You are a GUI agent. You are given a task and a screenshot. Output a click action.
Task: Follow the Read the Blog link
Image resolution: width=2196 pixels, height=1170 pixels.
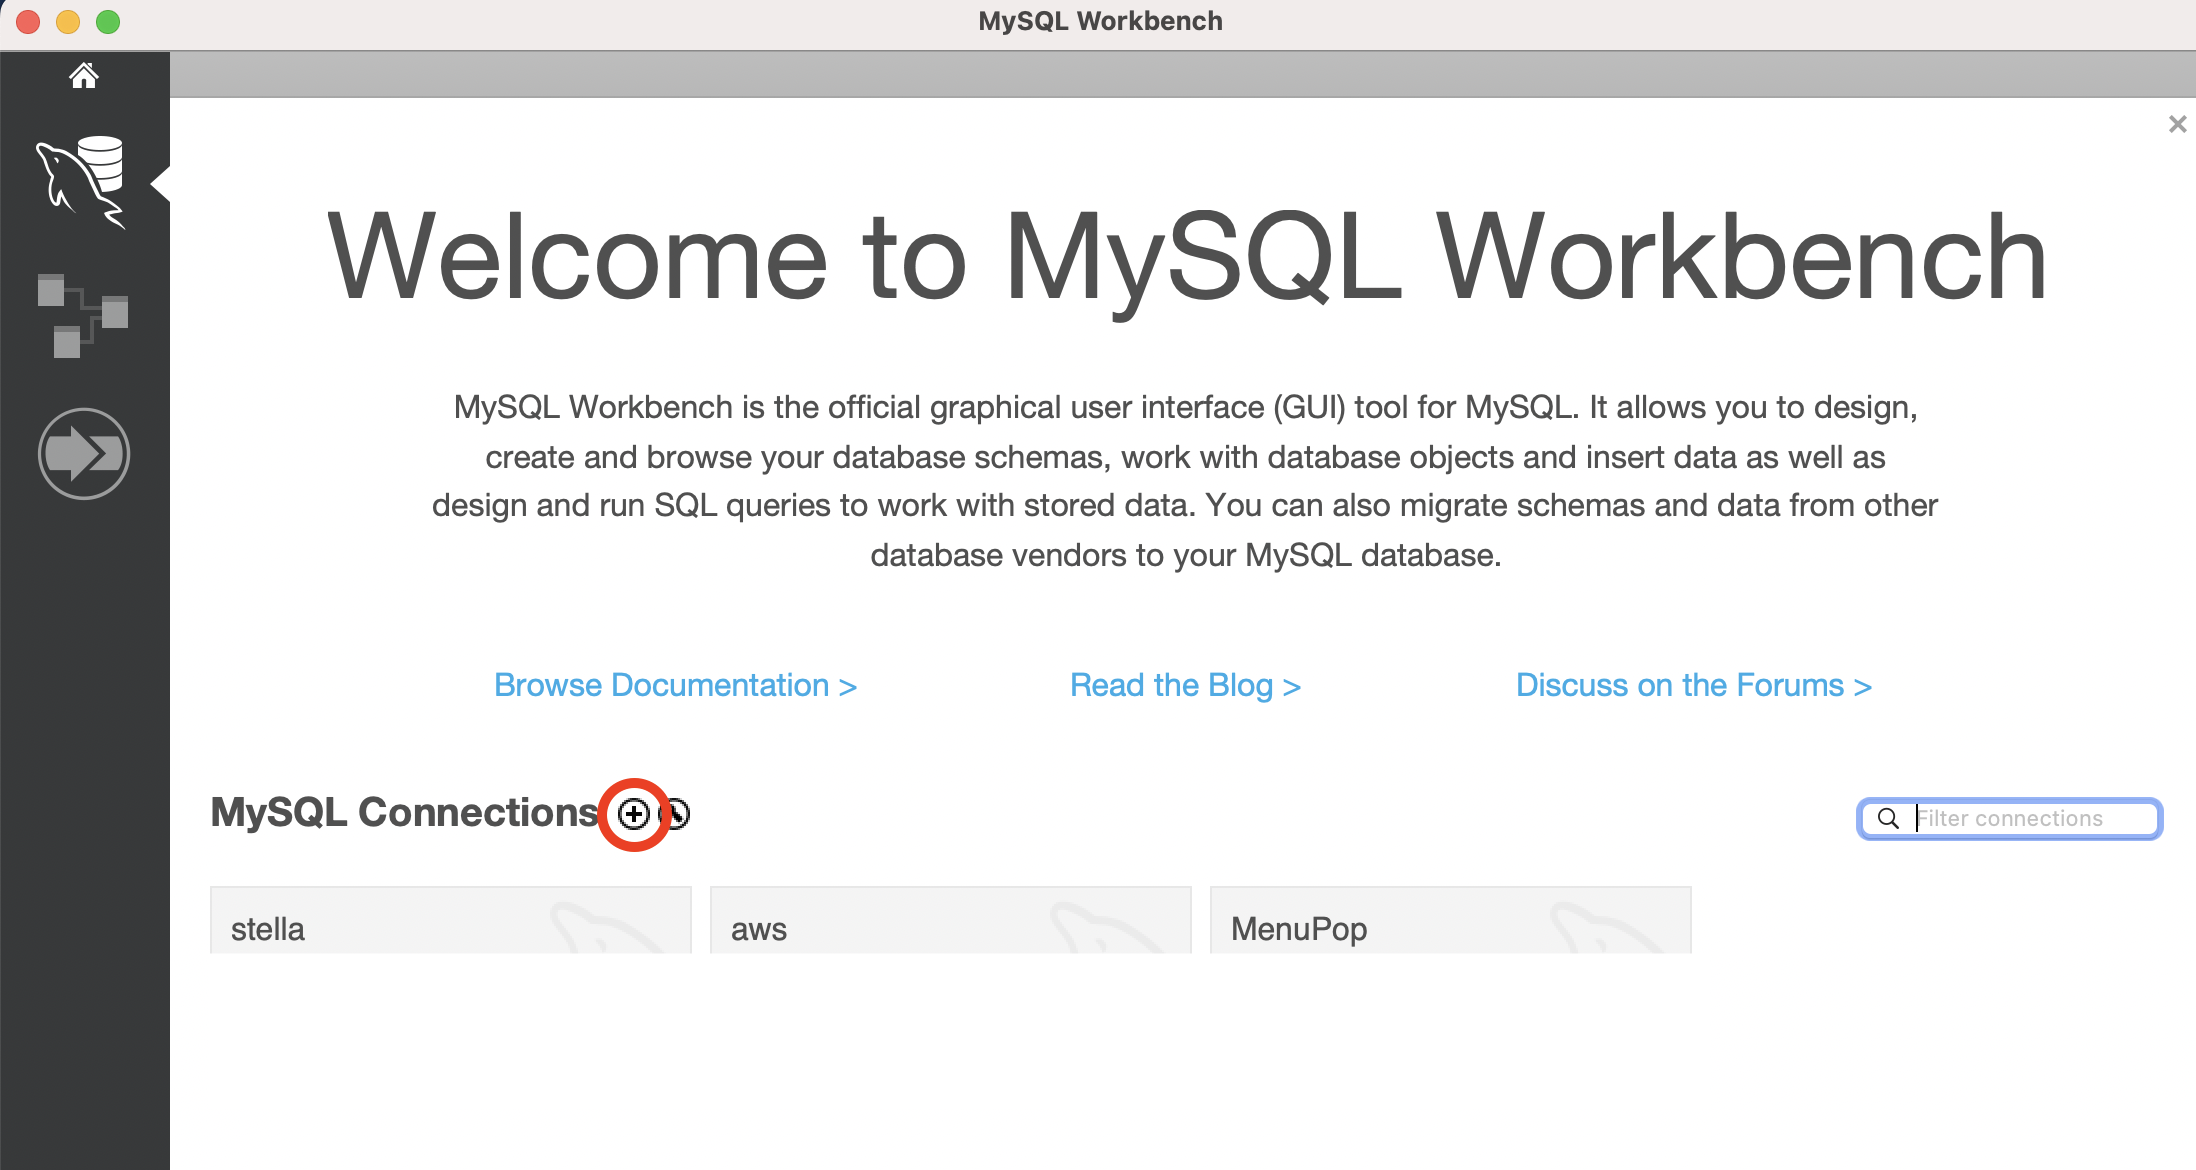[1185, 686]
